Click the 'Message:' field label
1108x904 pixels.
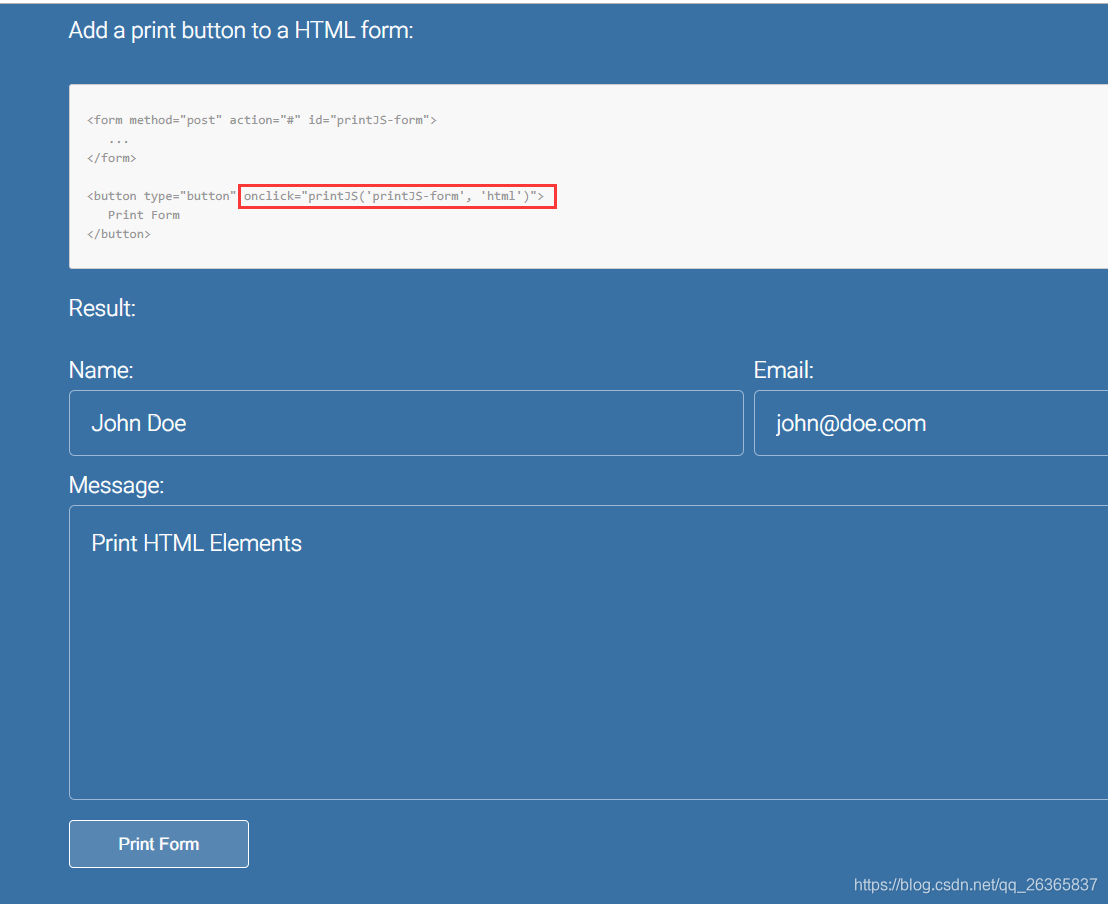point(117,485)
